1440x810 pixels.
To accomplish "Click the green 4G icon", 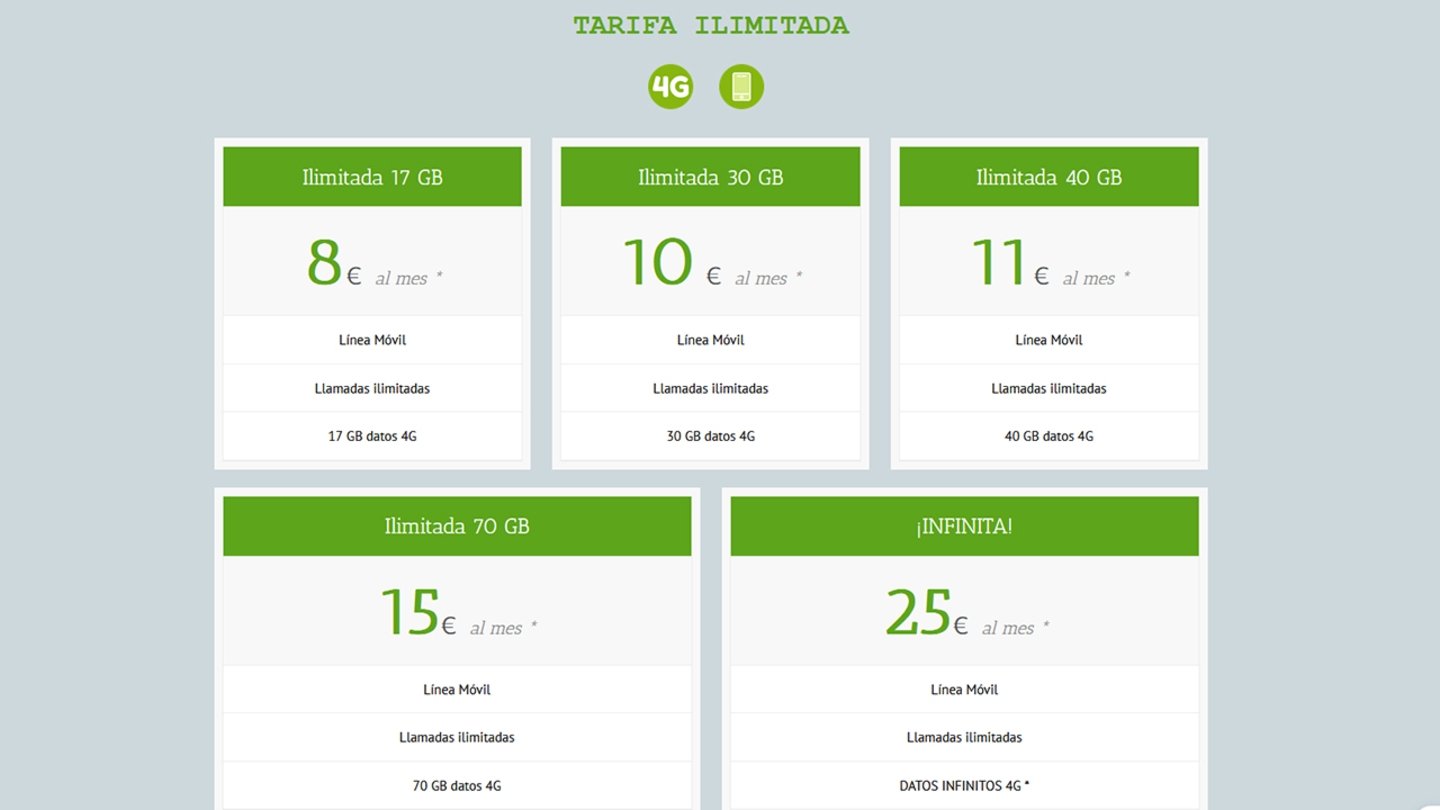I will pyautogui.click(x=670, y=86).
